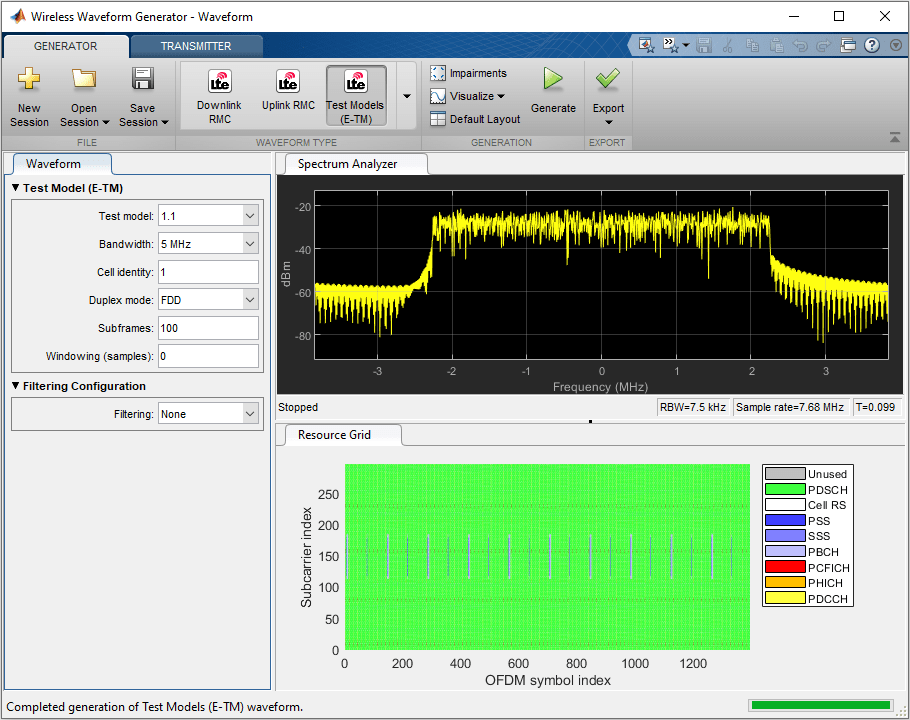
Task: Collapse the Test Model (E-TM) section
Action: click(17, 188)
